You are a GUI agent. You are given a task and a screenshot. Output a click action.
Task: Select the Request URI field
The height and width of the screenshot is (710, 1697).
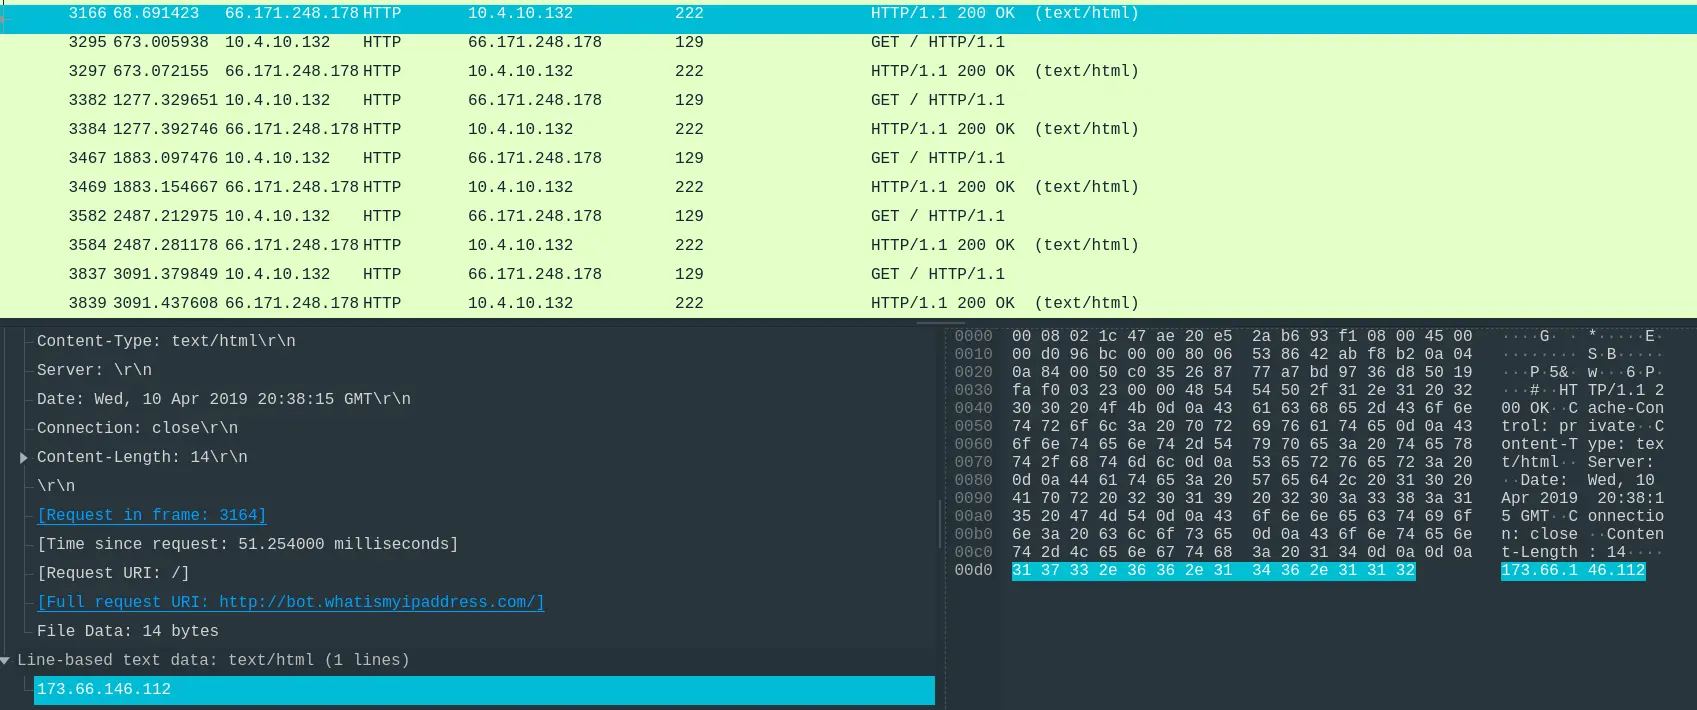pos(113,573)
